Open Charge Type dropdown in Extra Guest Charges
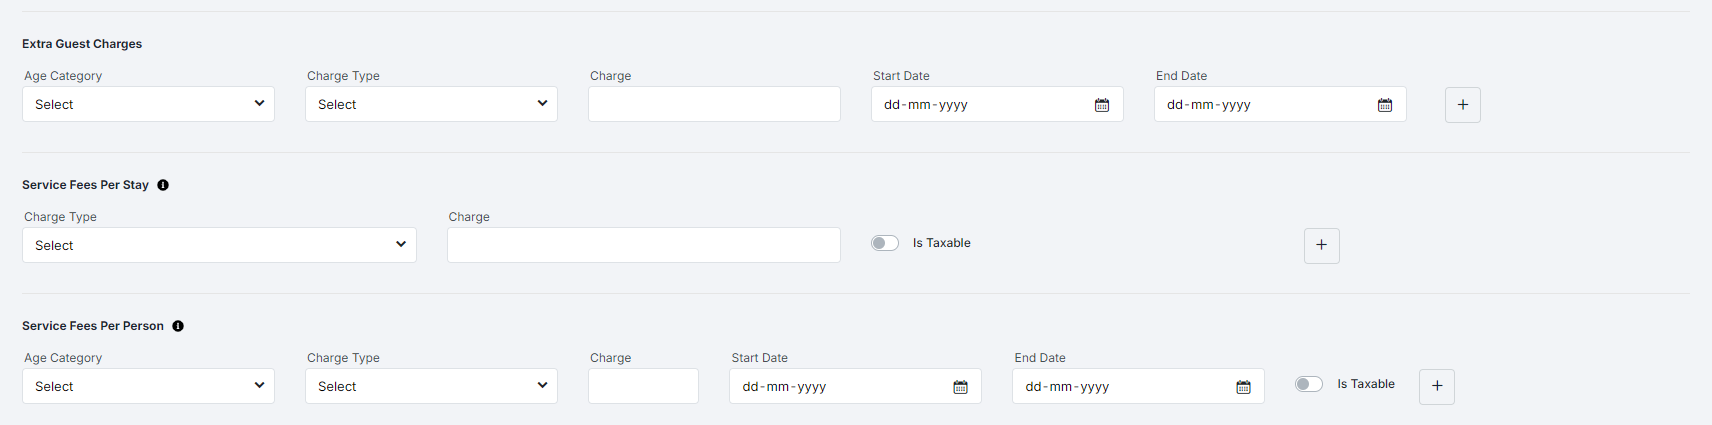The image size is (1712, 425). coord(431,105)
